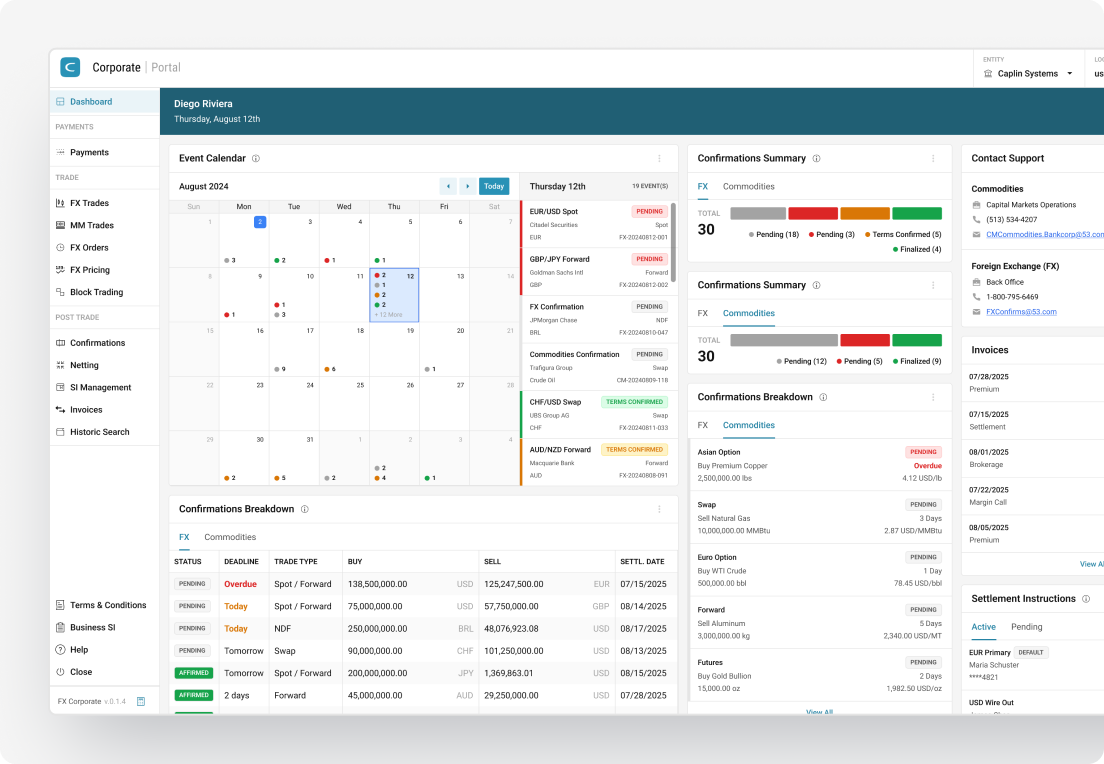Image resolution: width=1104 pixels, height=764 pixels.
Task: Click the Close power icon in sidebar
Action: [60, 672]
